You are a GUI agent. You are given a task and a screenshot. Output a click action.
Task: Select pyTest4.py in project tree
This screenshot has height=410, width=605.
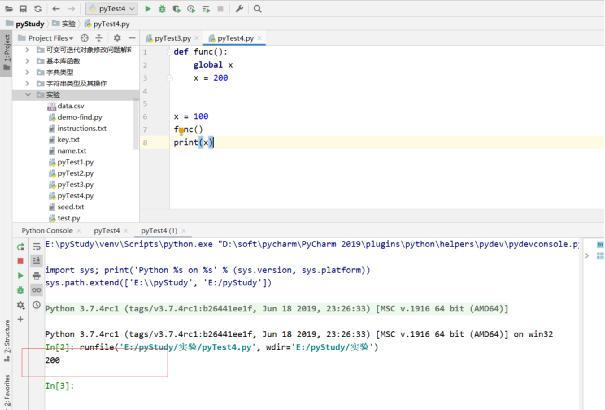coord(75,196)
